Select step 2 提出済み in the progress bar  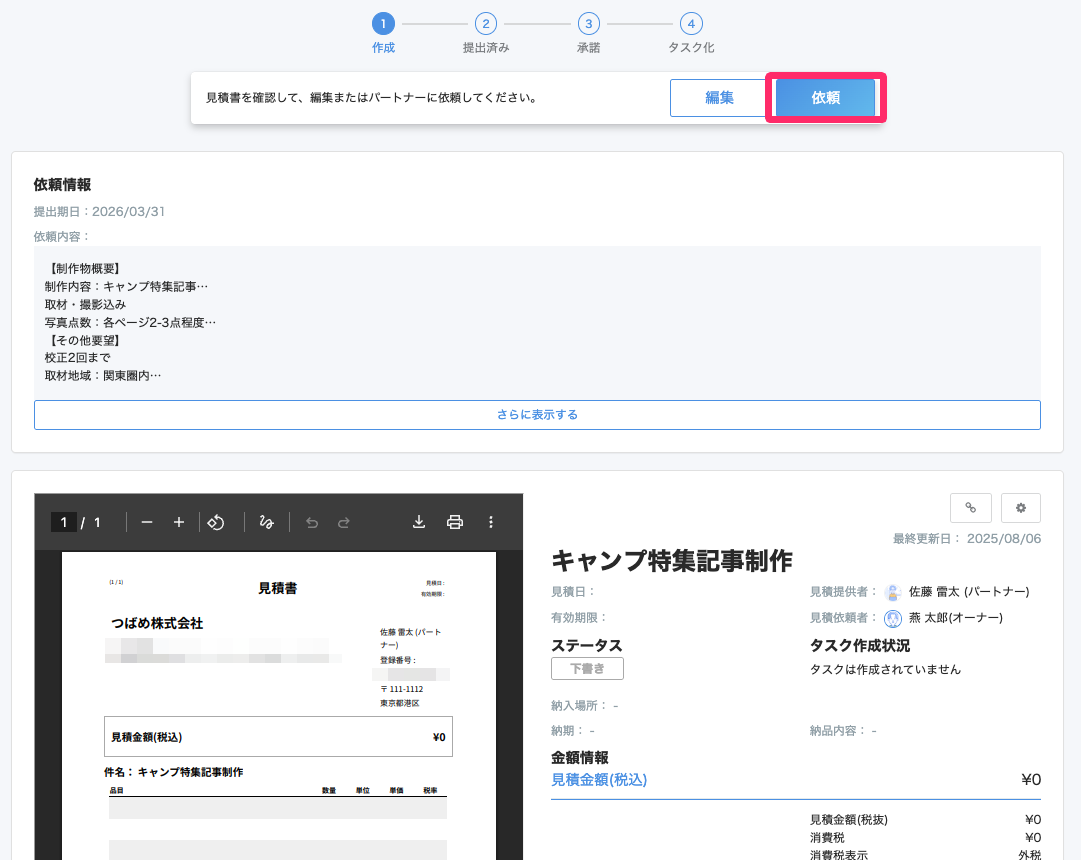point(486,22)
